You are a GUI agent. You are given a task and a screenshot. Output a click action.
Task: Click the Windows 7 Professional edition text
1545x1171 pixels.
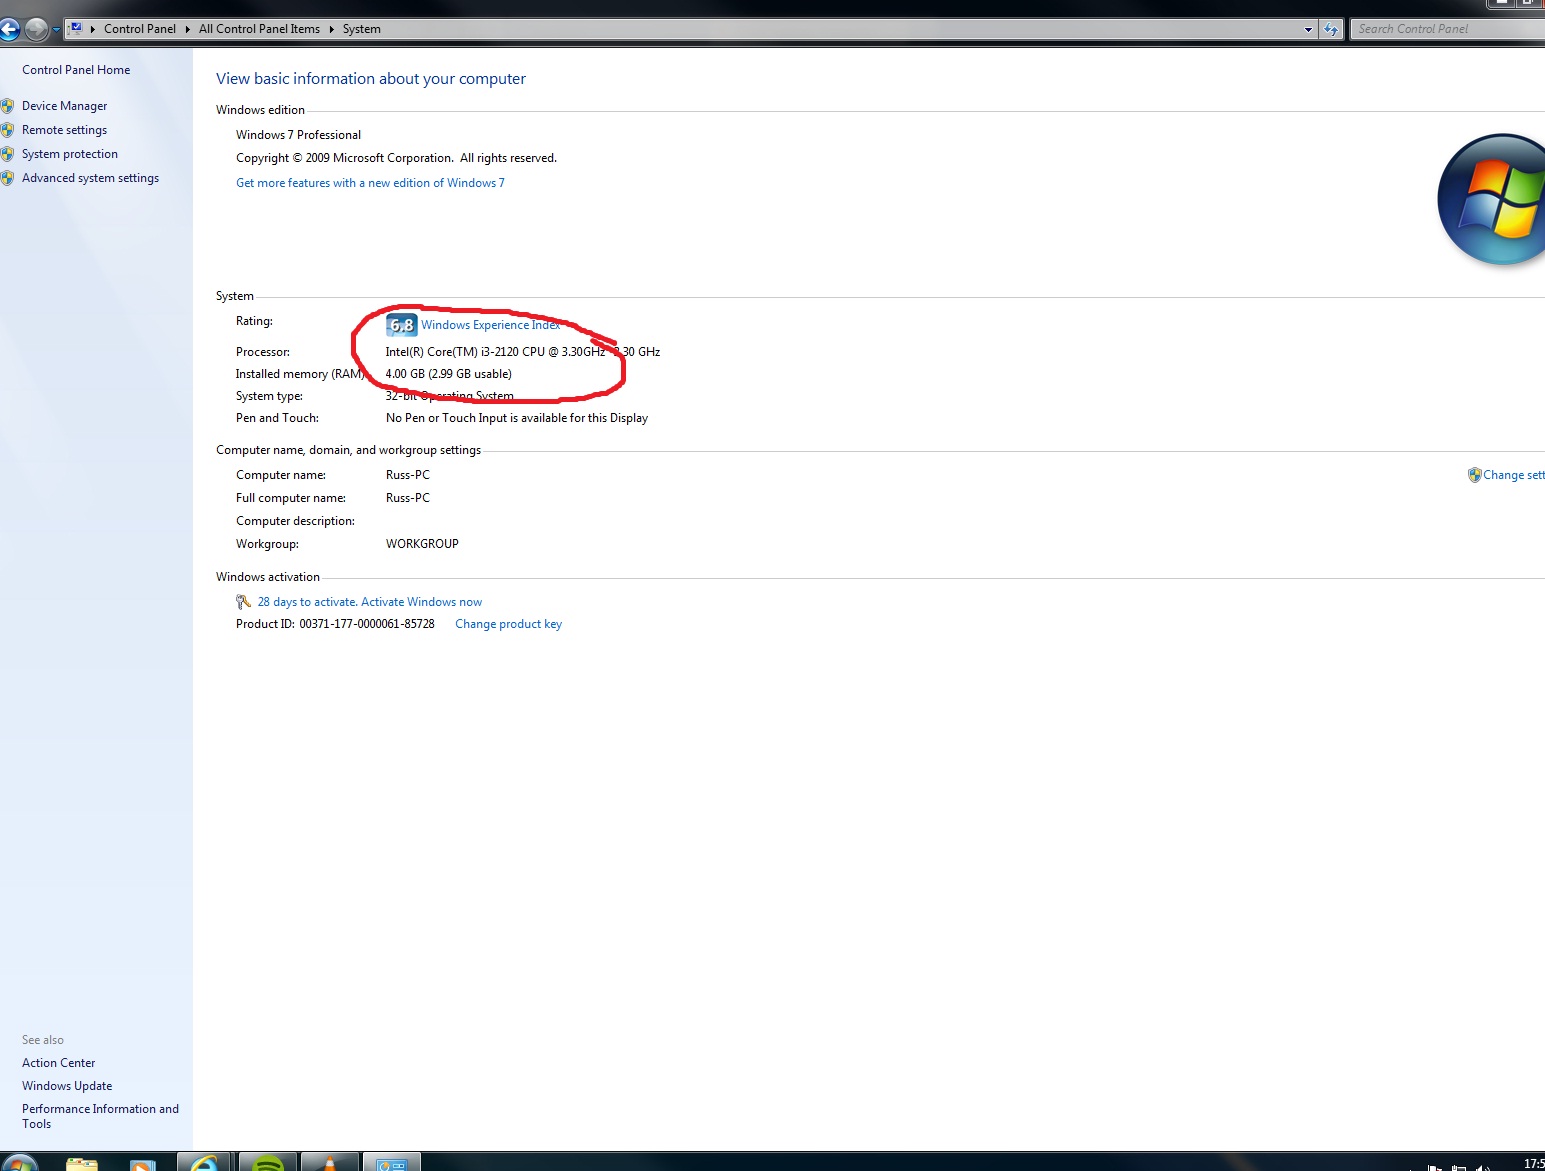298,135
